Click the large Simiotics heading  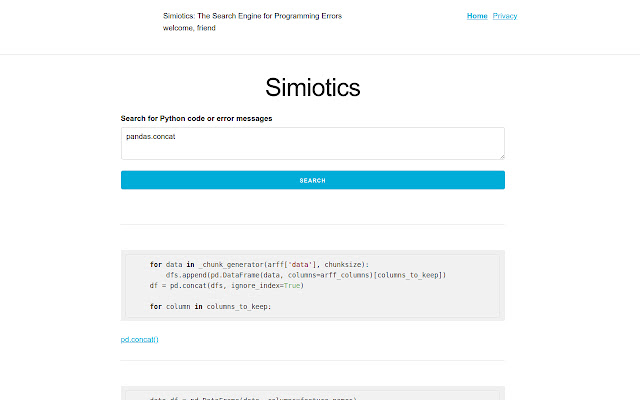pos(313,87)
